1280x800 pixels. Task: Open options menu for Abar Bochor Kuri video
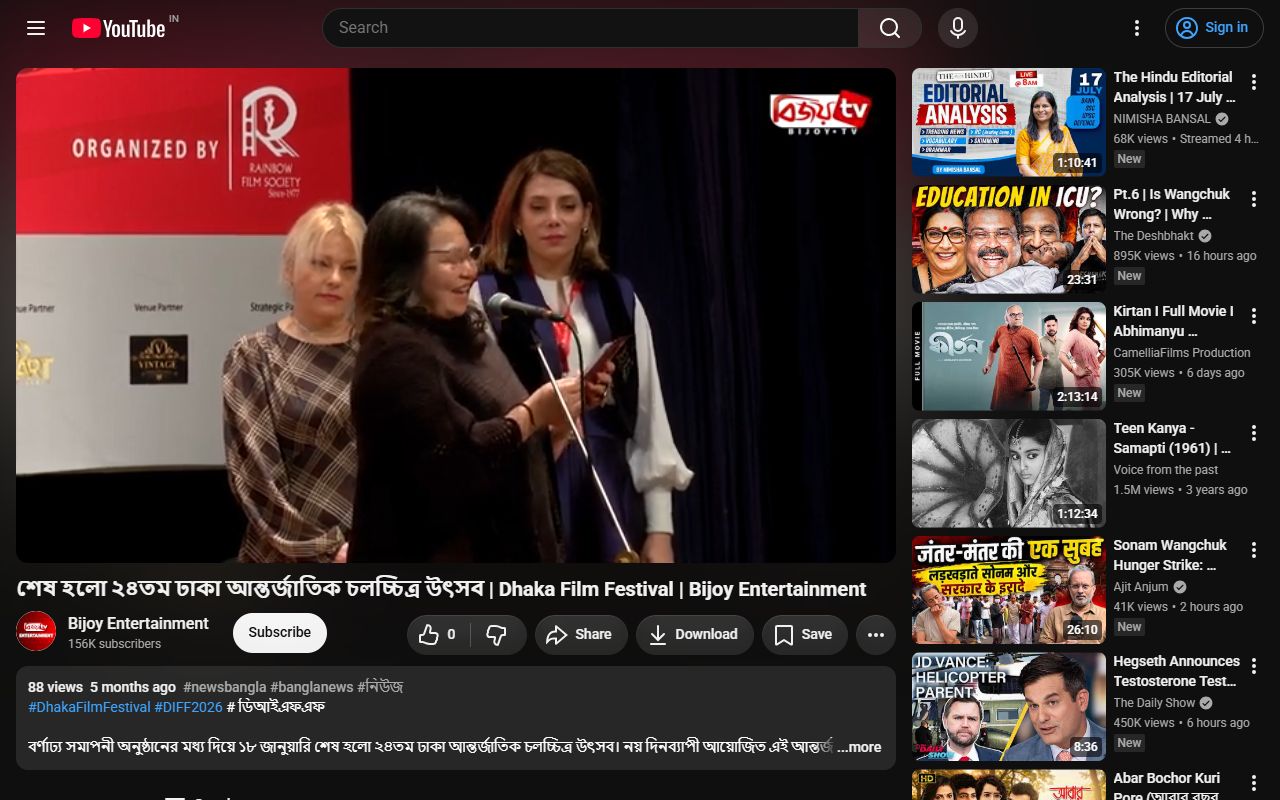coord(1254,784)
